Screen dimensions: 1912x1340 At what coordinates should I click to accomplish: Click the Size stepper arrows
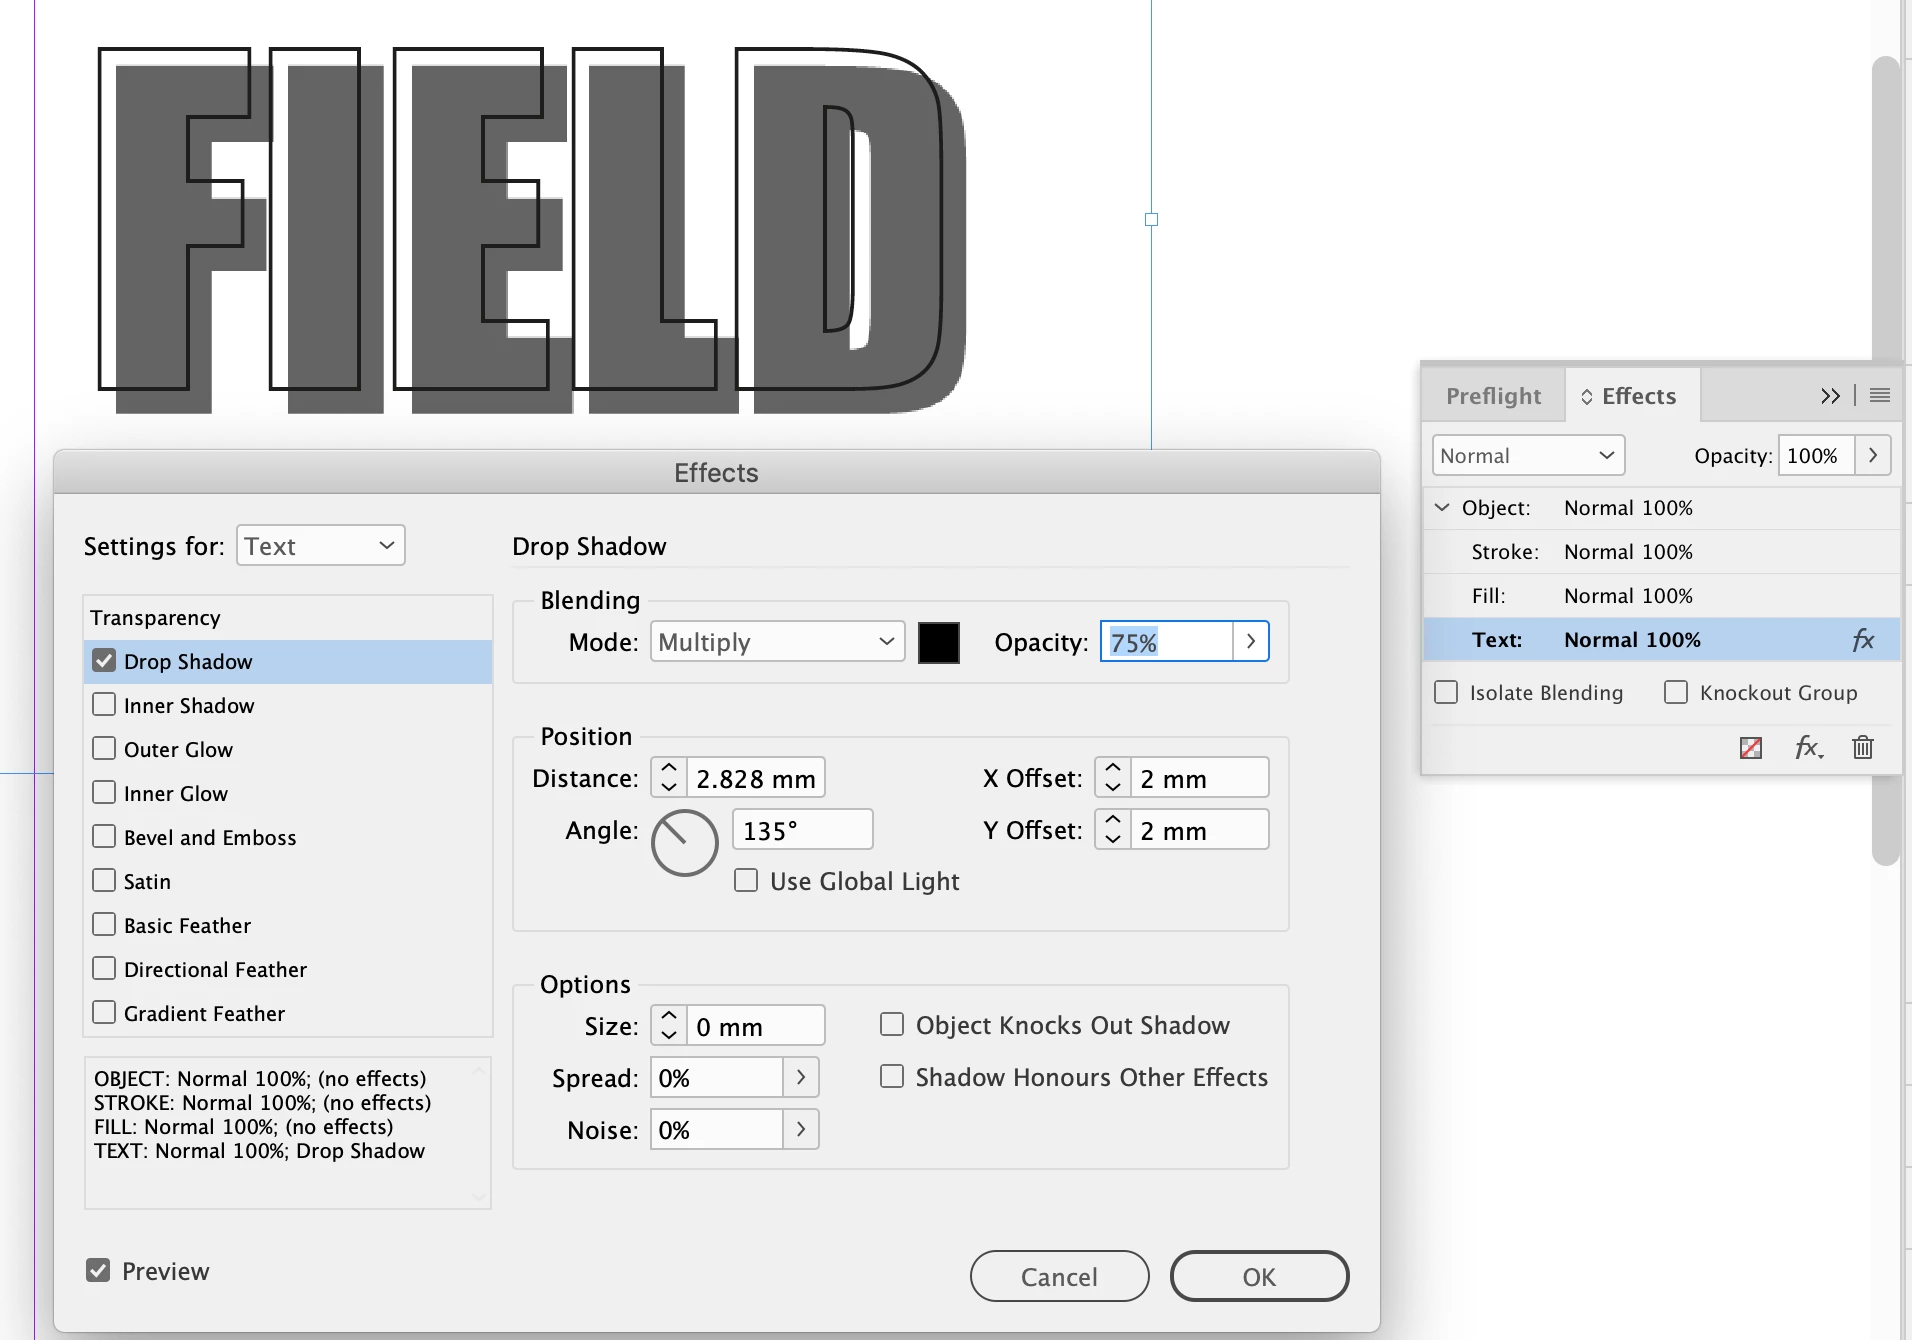(669, 1026)
